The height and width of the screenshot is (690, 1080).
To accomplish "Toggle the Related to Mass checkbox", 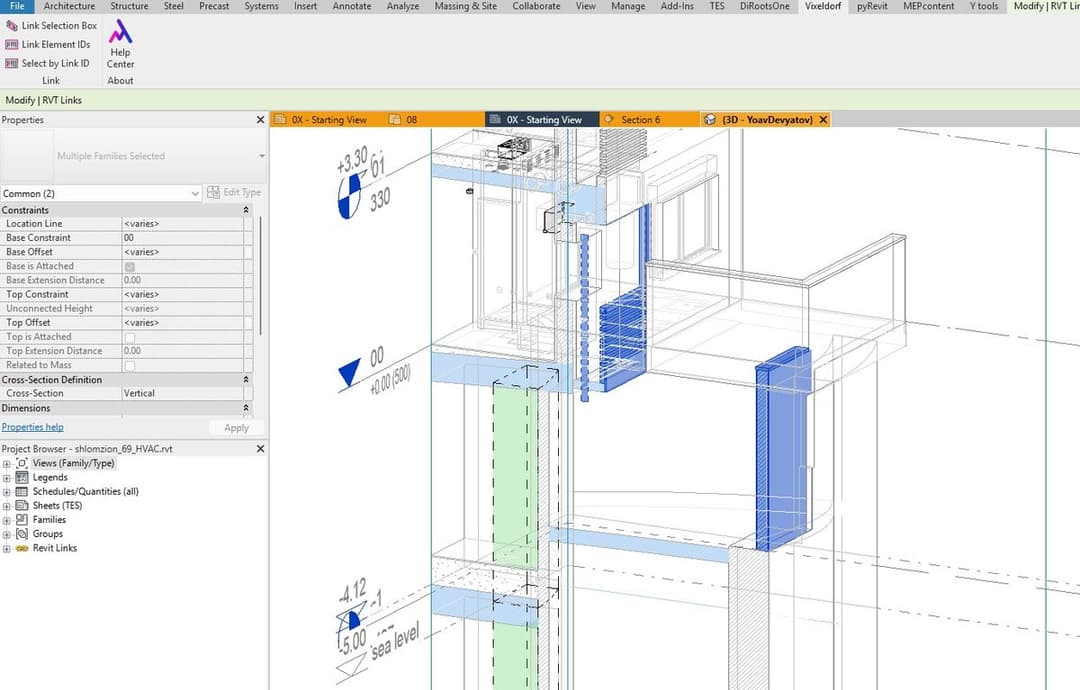I will click(129, 365).
